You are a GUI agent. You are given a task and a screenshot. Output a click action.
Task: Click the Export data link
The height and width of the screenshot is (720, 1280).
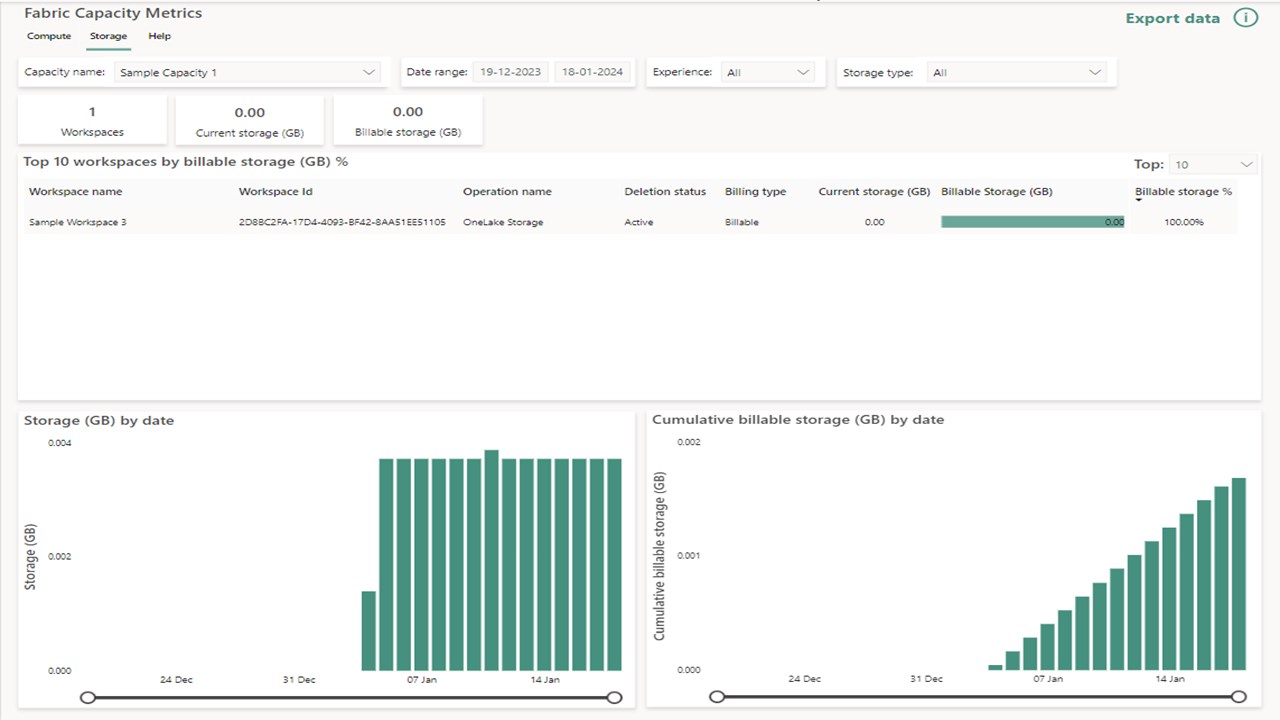[1171, 18]
